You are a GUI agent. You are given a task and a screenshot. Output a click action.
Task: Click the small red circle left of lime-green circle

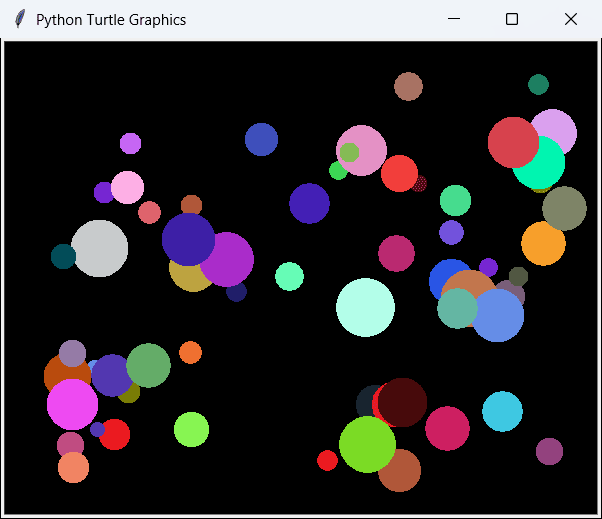point(327,460)
